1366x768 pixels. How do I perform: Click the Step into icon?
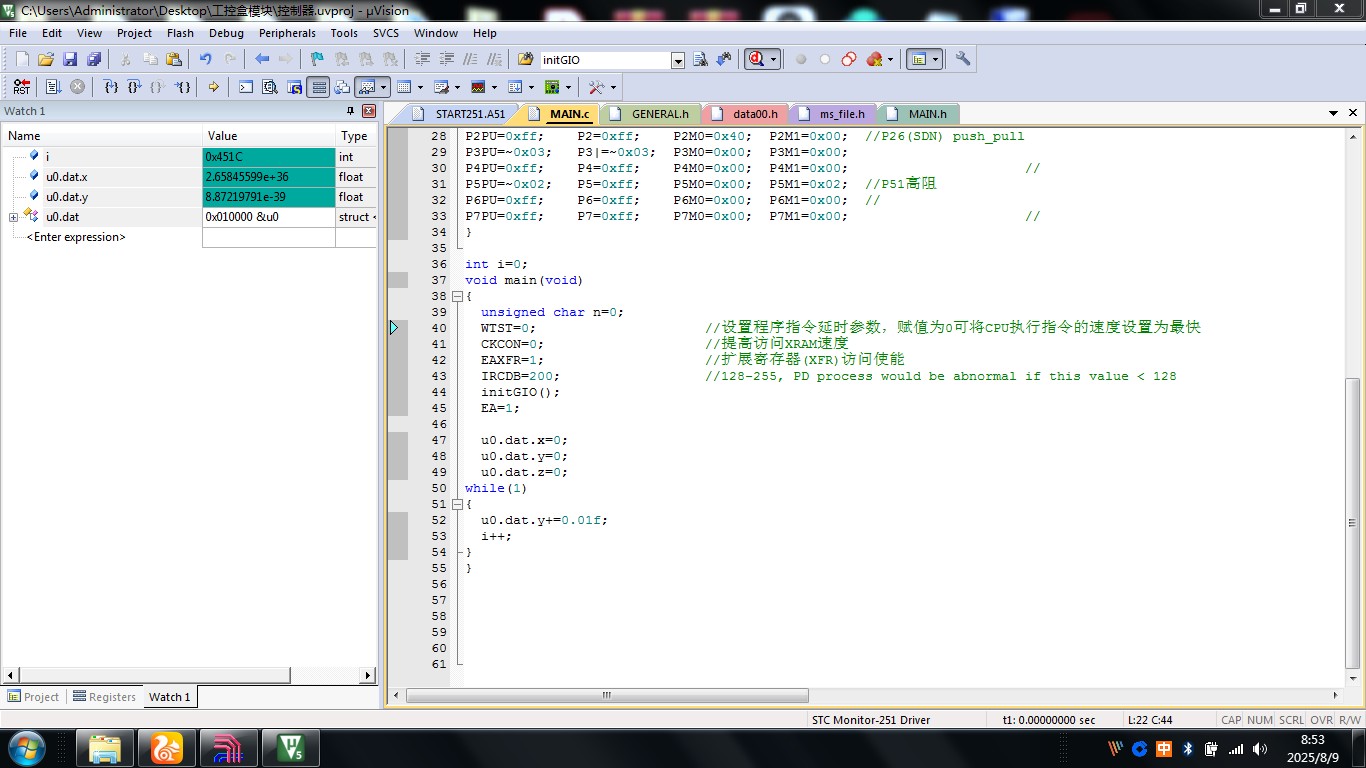tap(111, 87)
